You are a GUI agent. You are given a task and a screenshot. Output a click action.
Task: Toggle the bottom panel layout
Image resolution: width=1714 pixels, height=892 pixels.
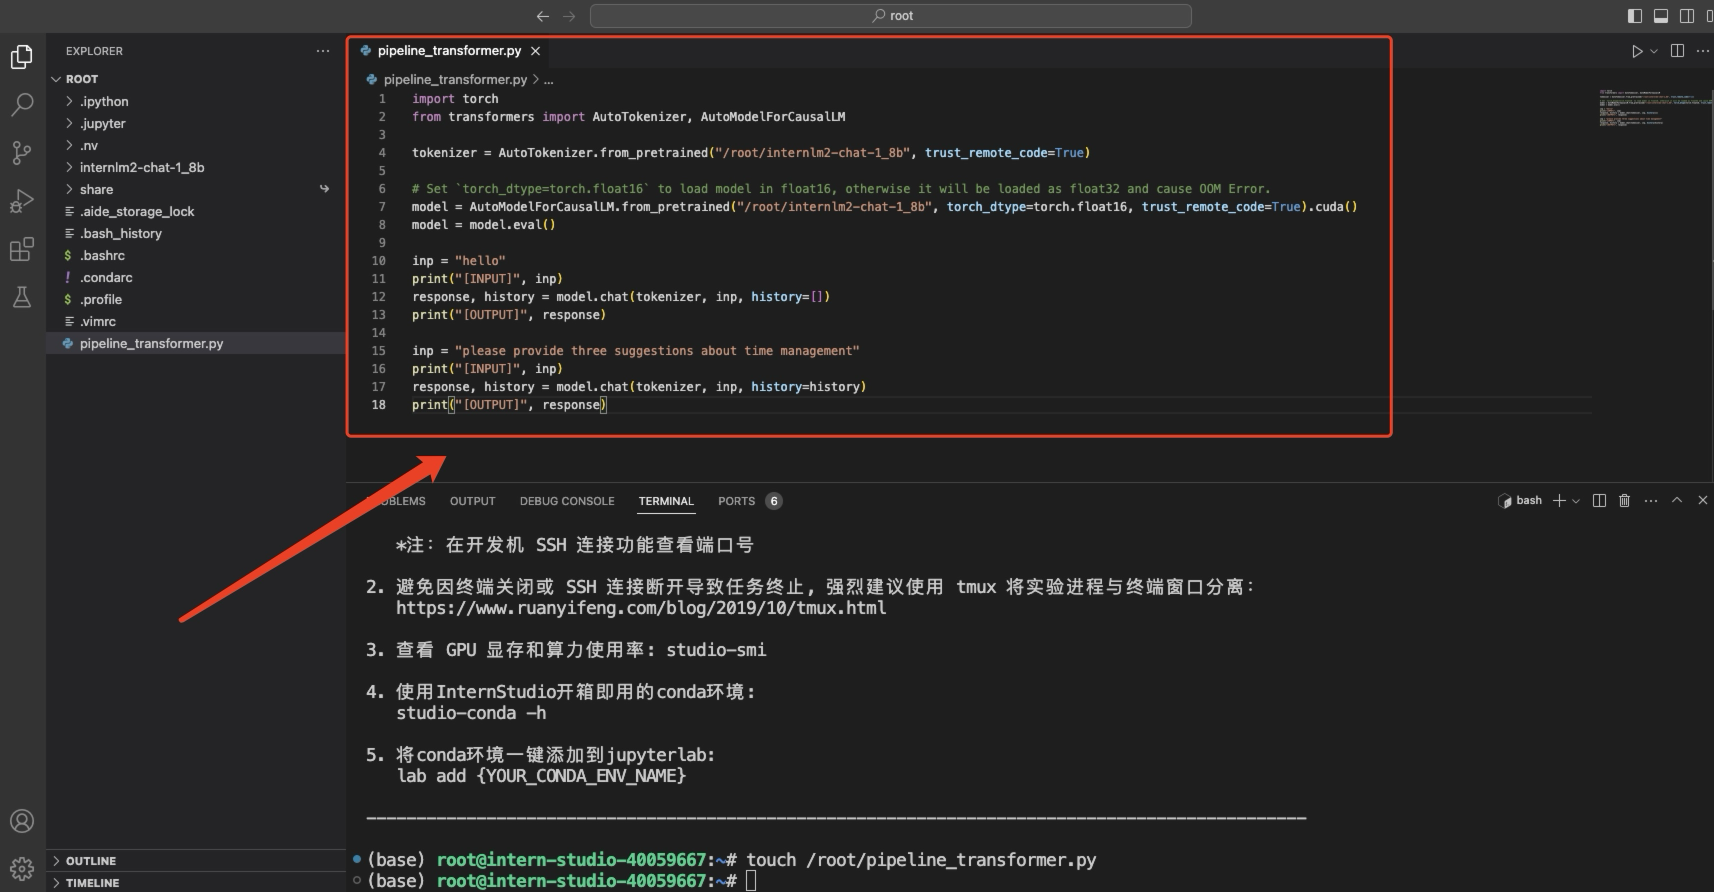1661,16
